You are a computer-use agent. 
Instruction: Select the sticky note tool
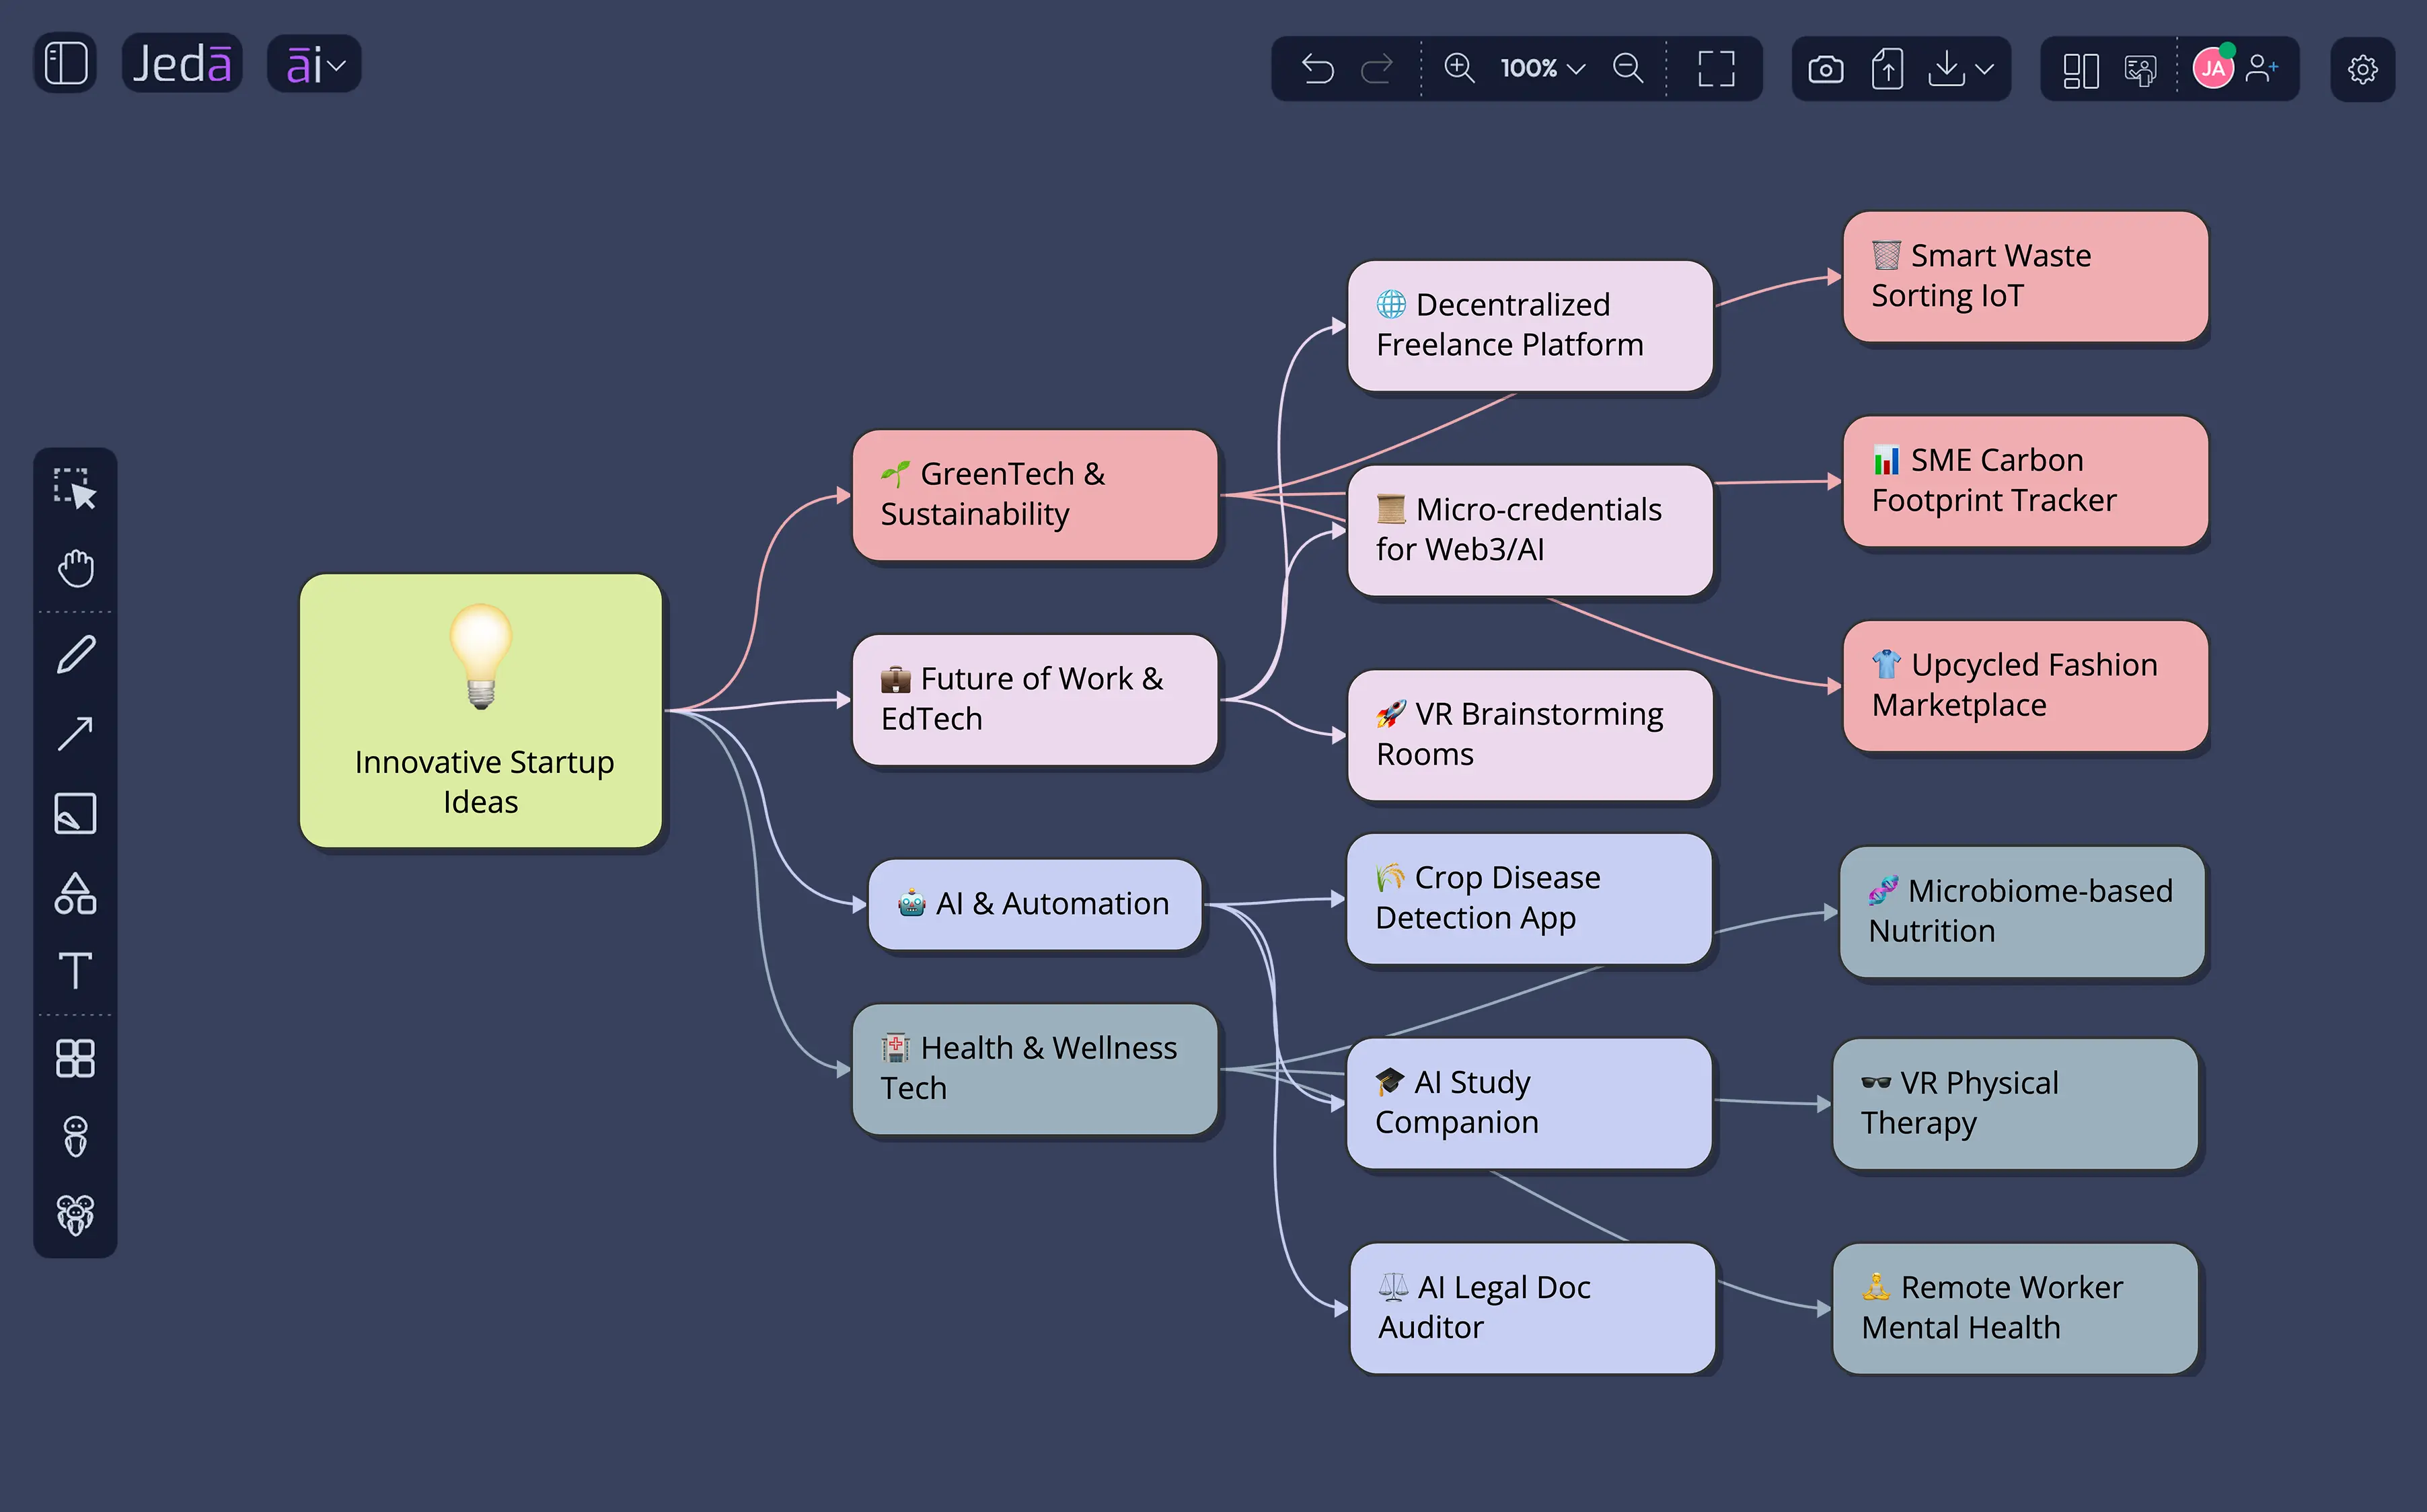(75, 813)
